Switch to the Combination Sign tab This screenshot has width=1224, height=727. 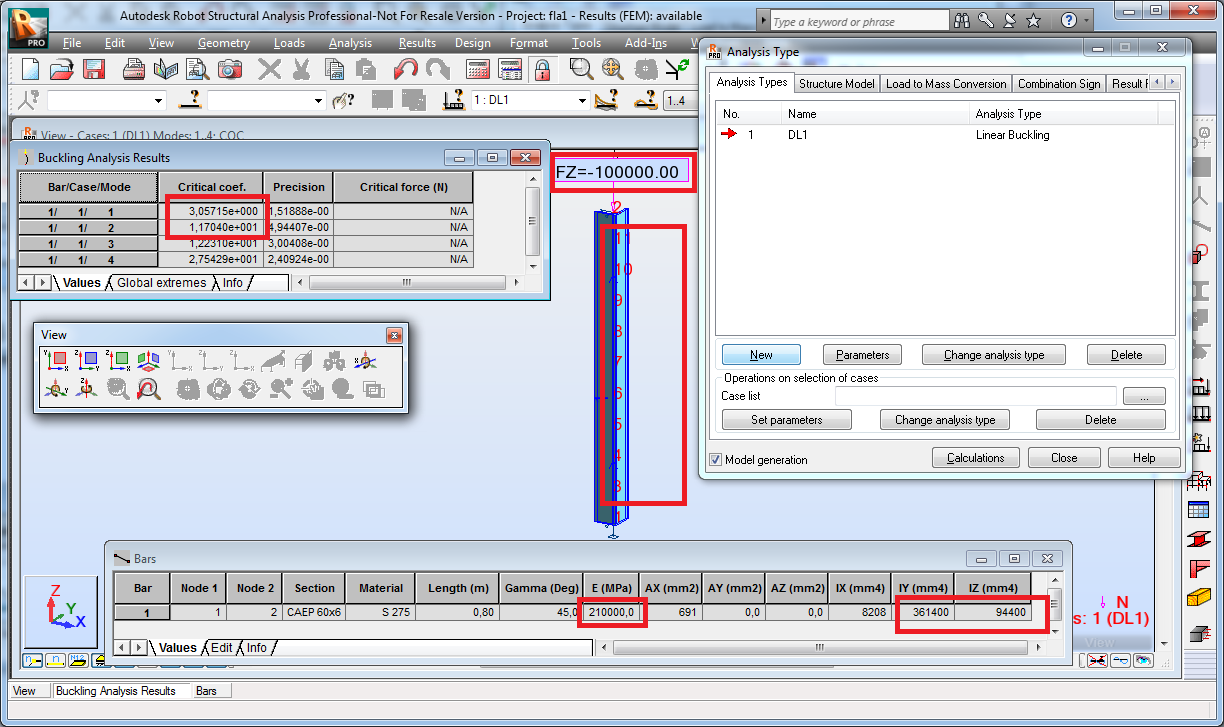tap(1059, 84)
